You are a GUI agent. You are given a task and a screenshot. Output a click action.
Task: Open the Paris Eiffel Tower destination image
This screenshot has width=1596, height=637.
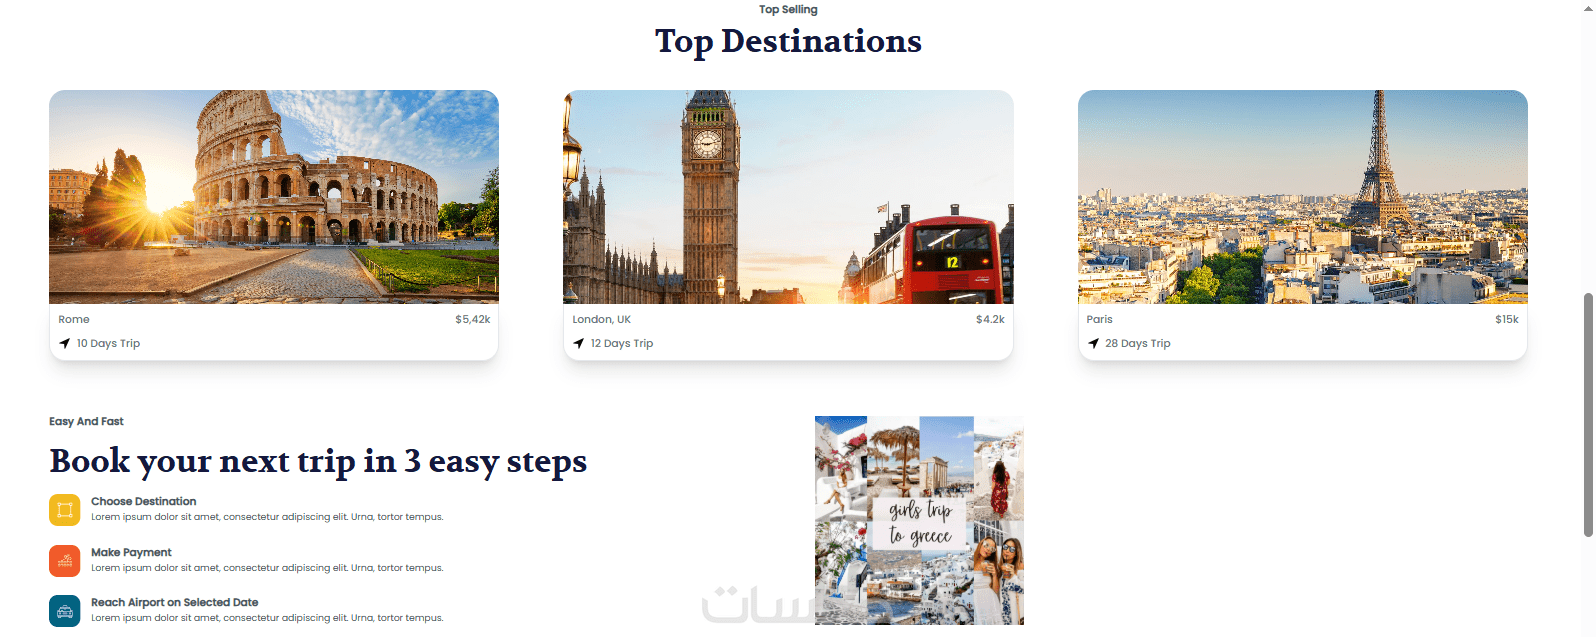tap(1303, 197)
